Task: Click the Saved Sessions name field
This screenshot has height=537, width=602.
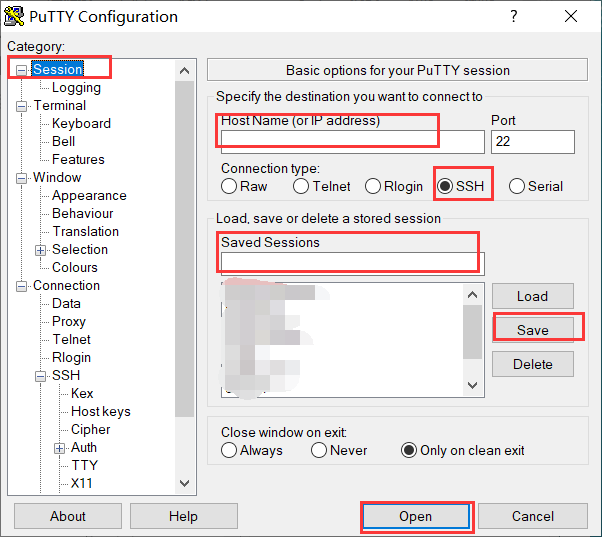Action: tap(352, 263)
